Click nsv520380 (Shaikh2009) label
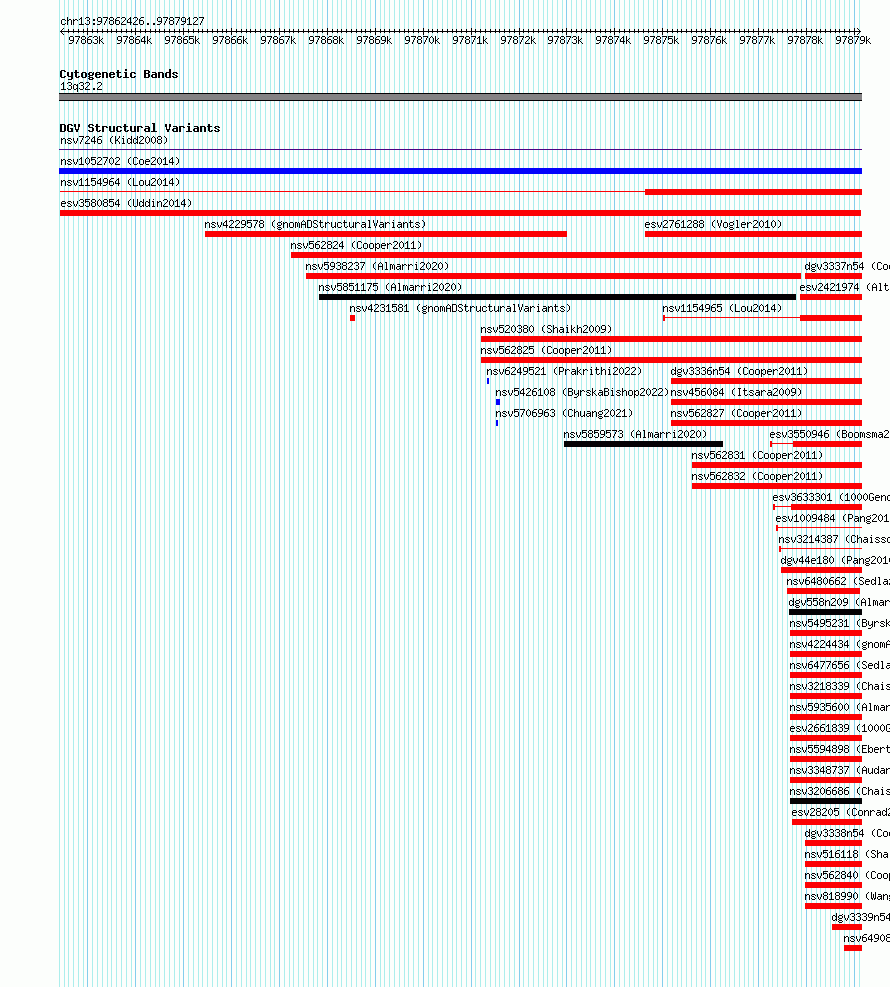The height and width of the screenshot is (987, 890). (x=546, y=329)
